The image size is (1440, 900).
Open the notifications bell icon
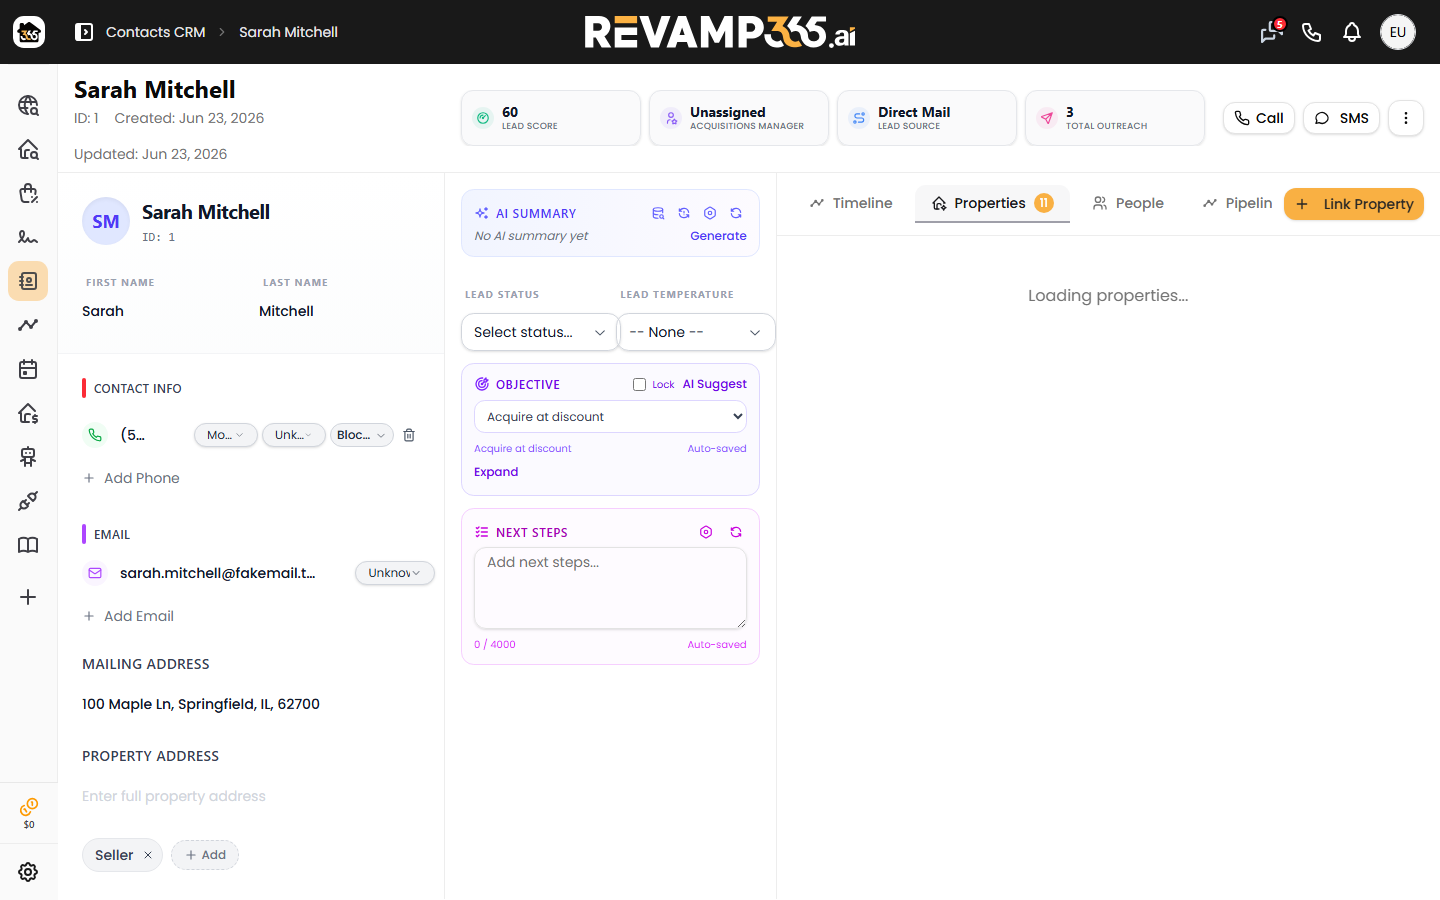1352,32
